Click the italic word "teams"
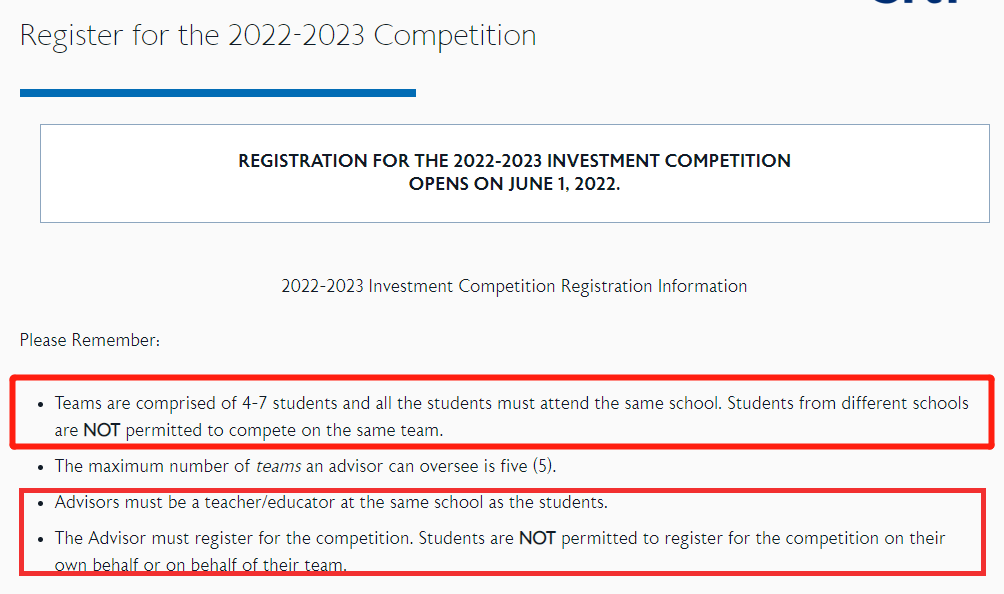1004x594 pixels. point(278,466)
